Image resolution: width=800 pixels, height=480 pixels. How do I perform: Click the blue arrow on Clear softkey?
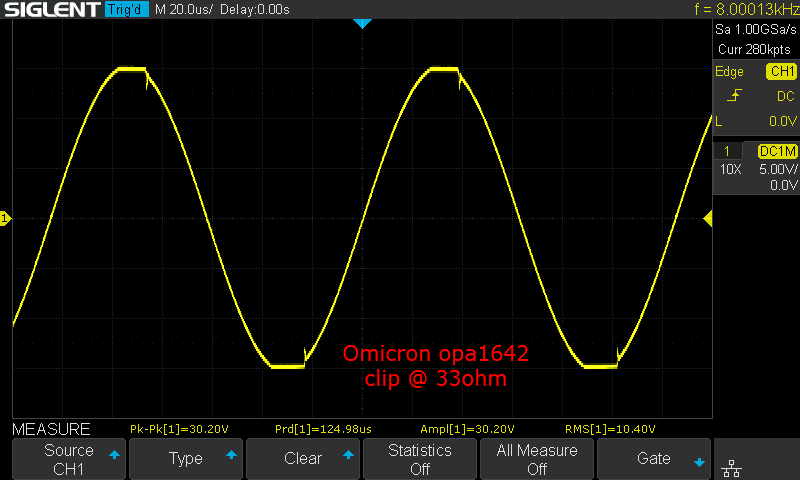[x=348, y=454]
